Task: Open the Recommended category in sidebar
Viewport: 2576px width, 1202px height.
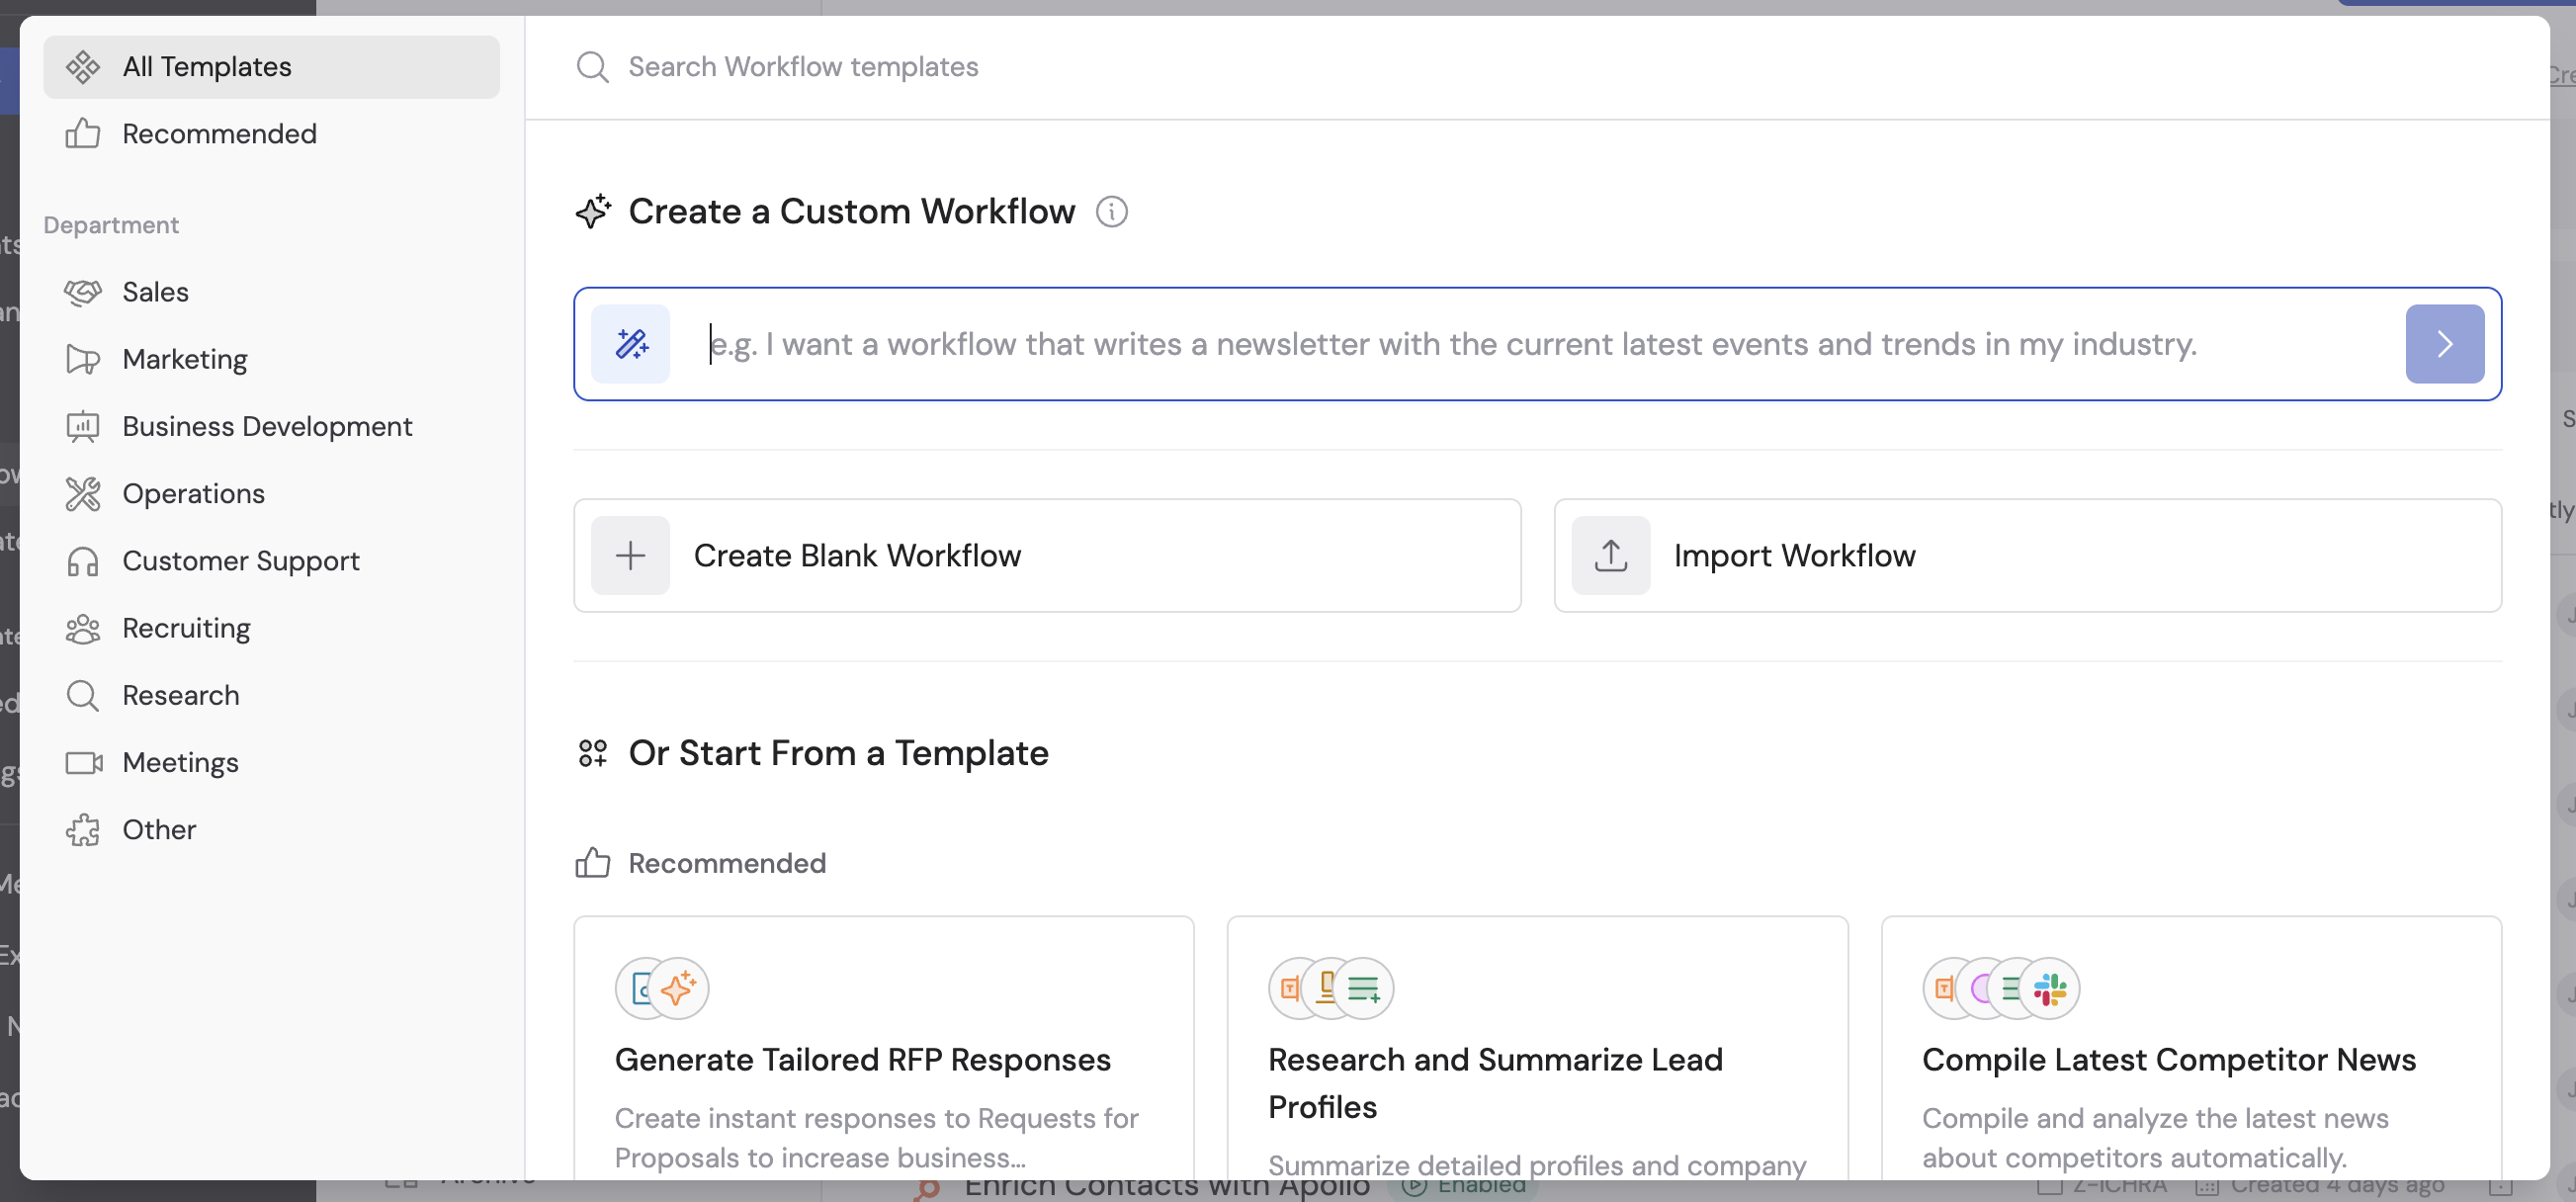Action: (x=219, y=133)
